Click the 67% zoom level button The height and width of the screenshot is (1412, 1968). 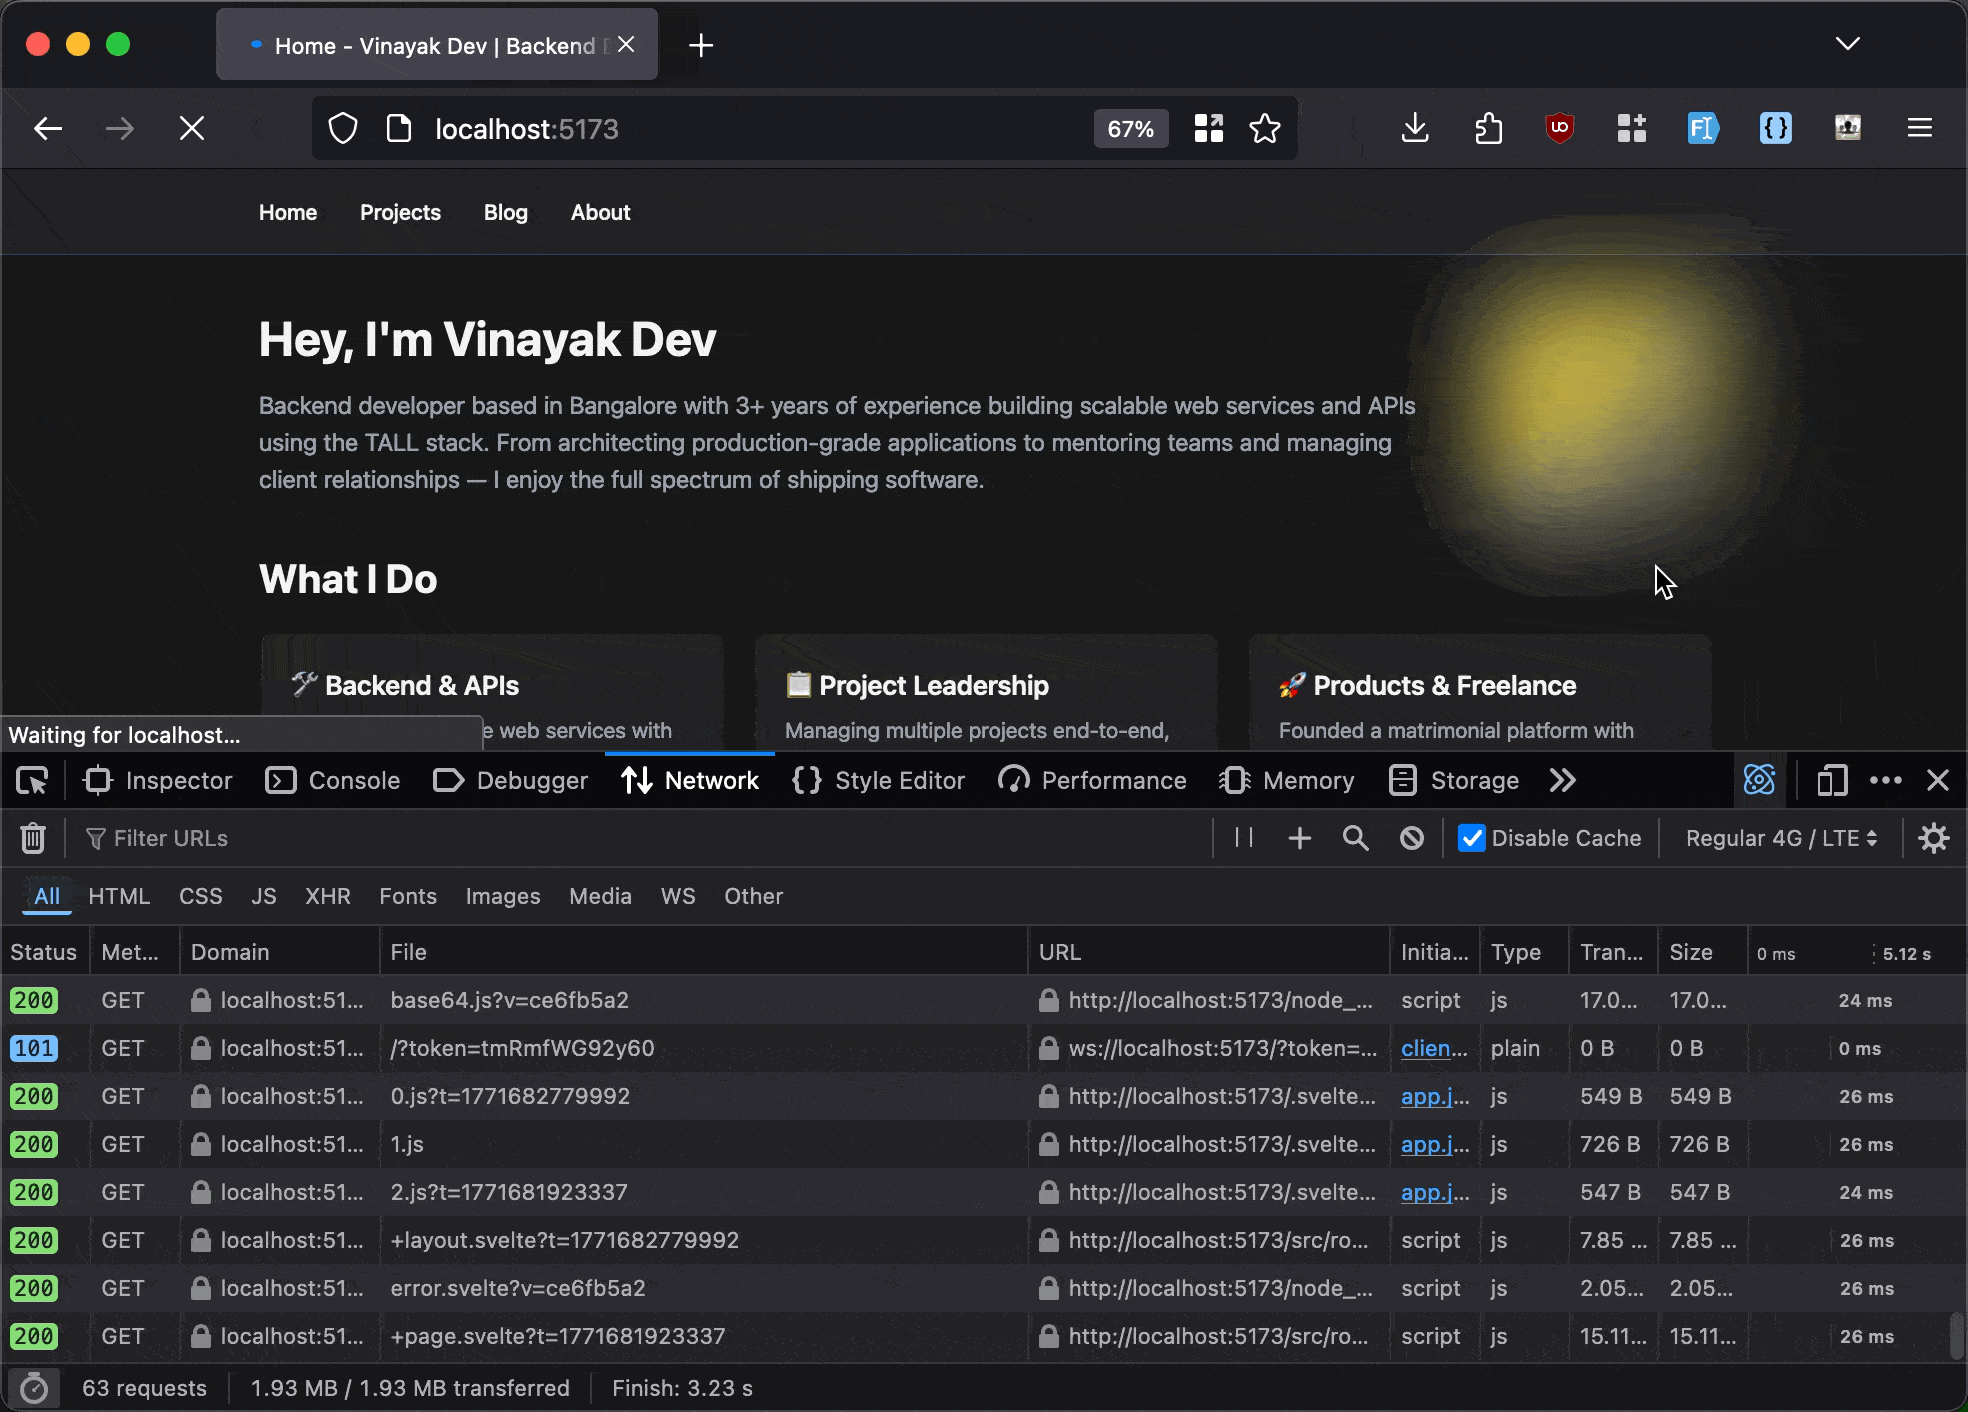coord(1130,128)
